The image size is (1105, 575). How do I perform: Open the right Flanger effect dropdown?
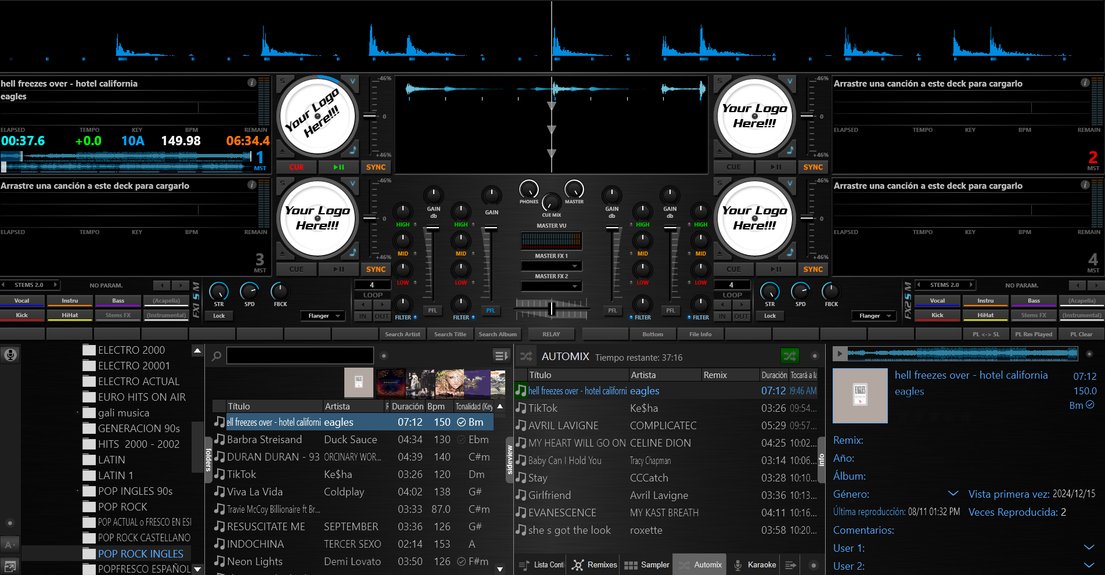pos(873,316)
